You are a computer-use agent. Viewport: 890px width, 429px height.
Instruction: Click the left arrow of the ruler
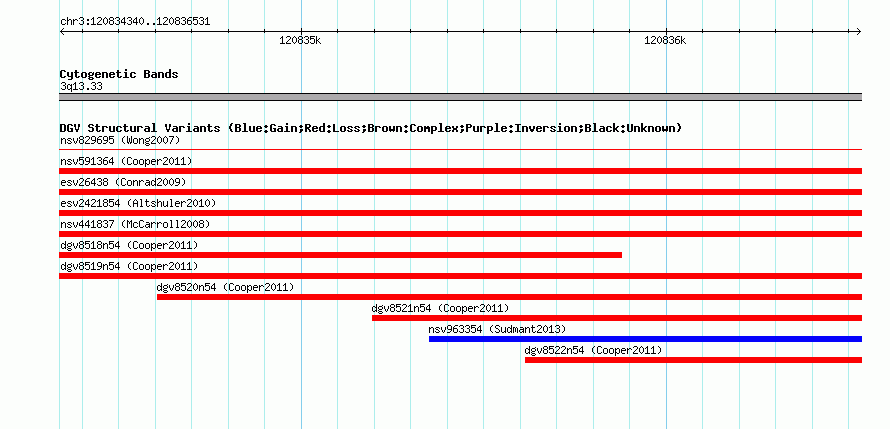click(63, 31)
